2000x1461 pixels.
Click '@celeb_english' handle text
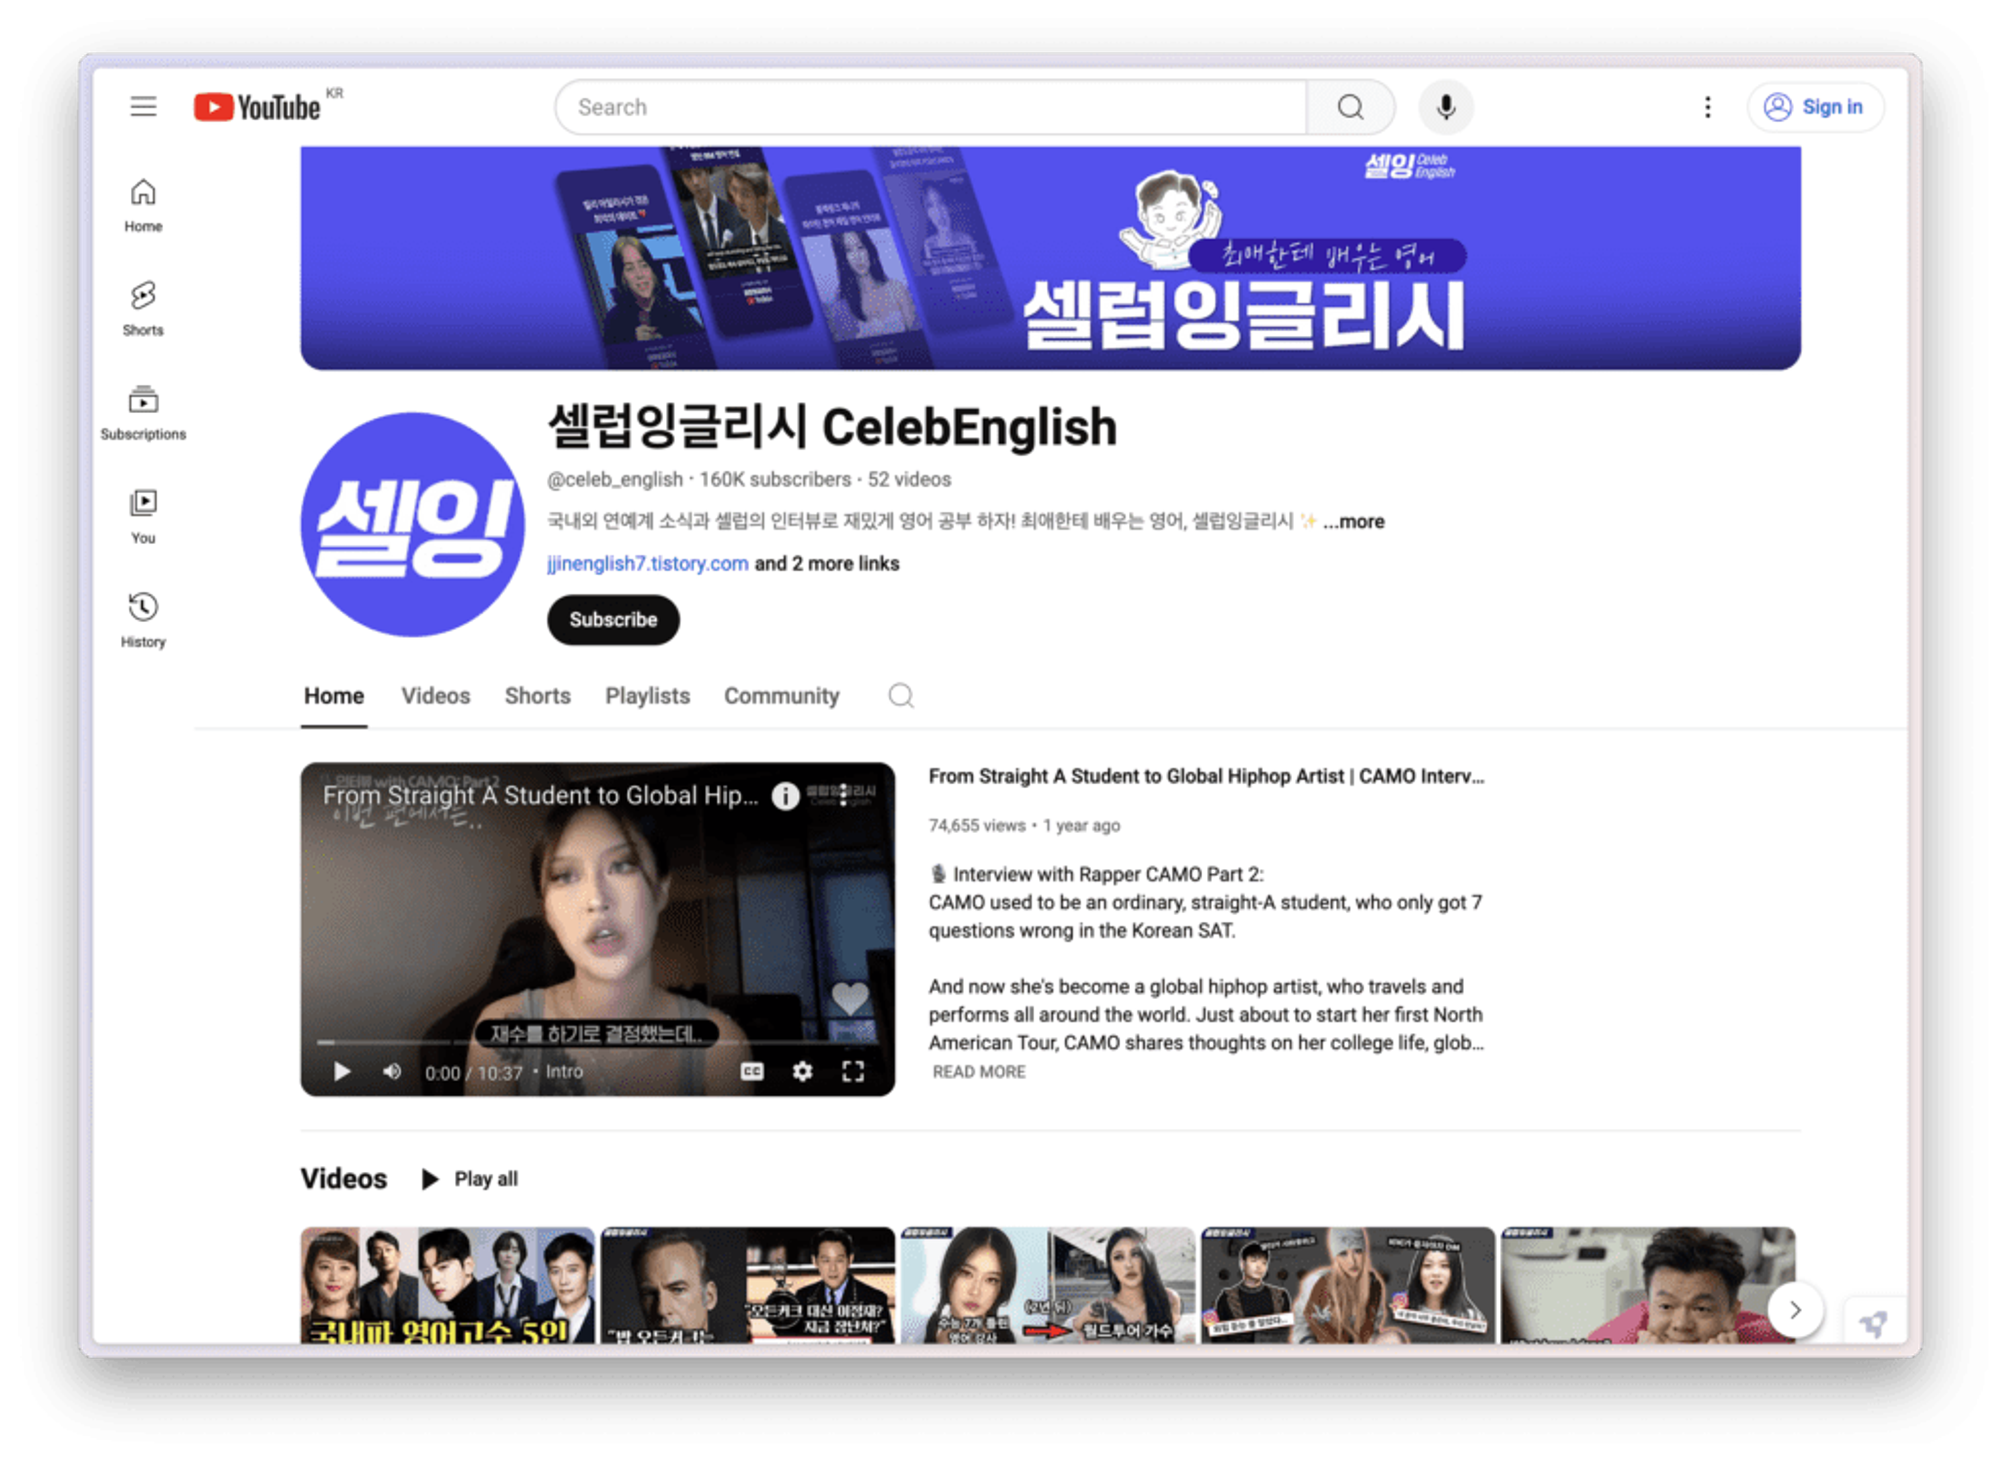(x=614, y=479)
